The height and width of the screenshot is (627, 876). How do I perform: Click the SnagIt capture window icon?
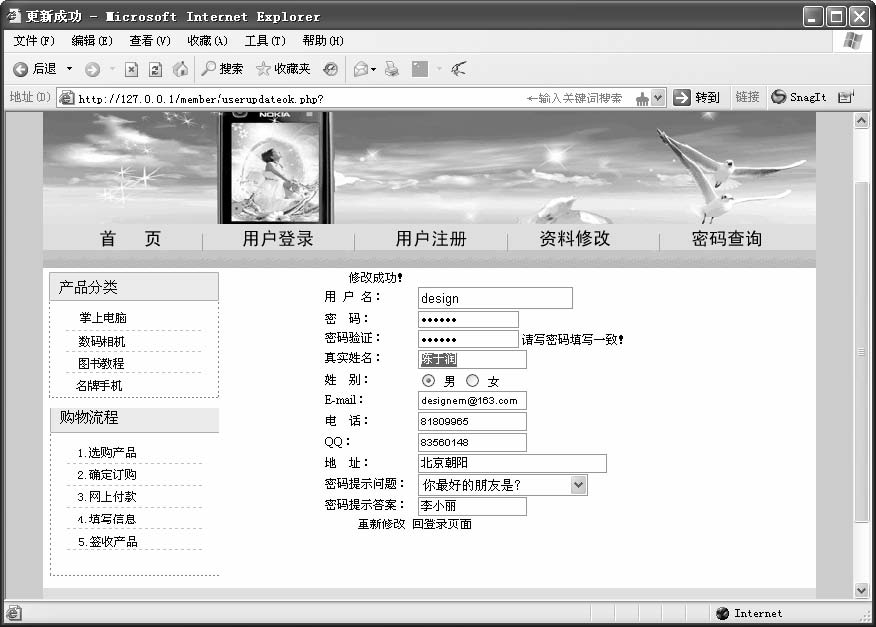click(x=846, y=97)
